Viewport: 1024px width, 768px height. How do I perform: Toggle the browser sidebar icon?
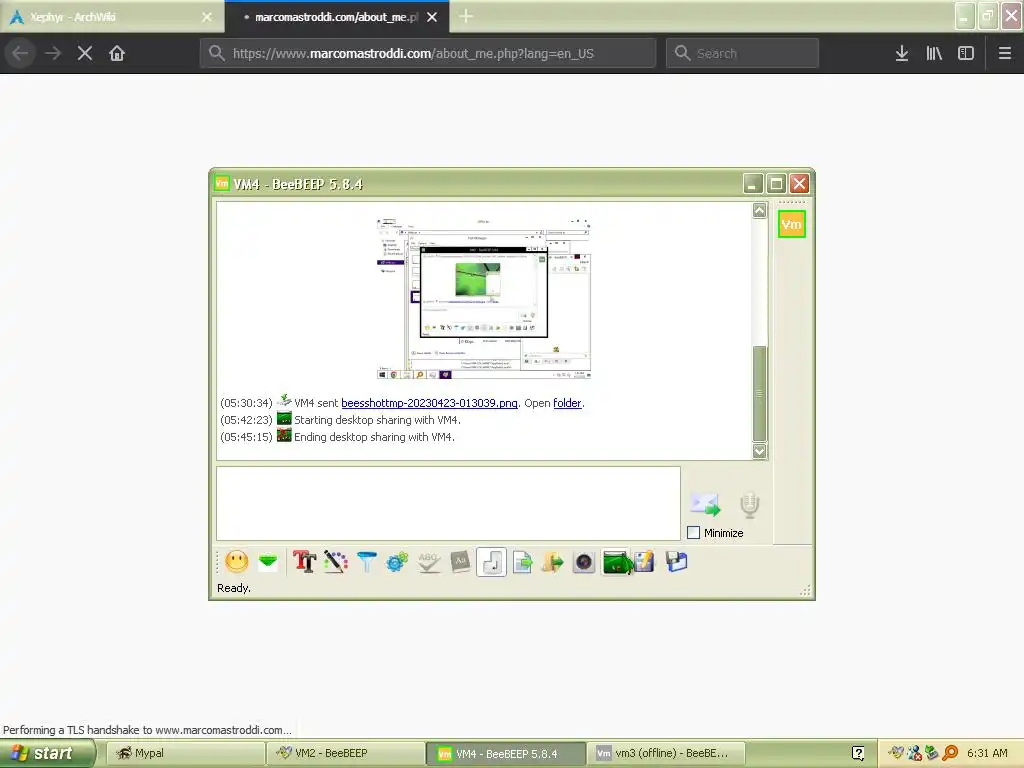tap(966, 53)
